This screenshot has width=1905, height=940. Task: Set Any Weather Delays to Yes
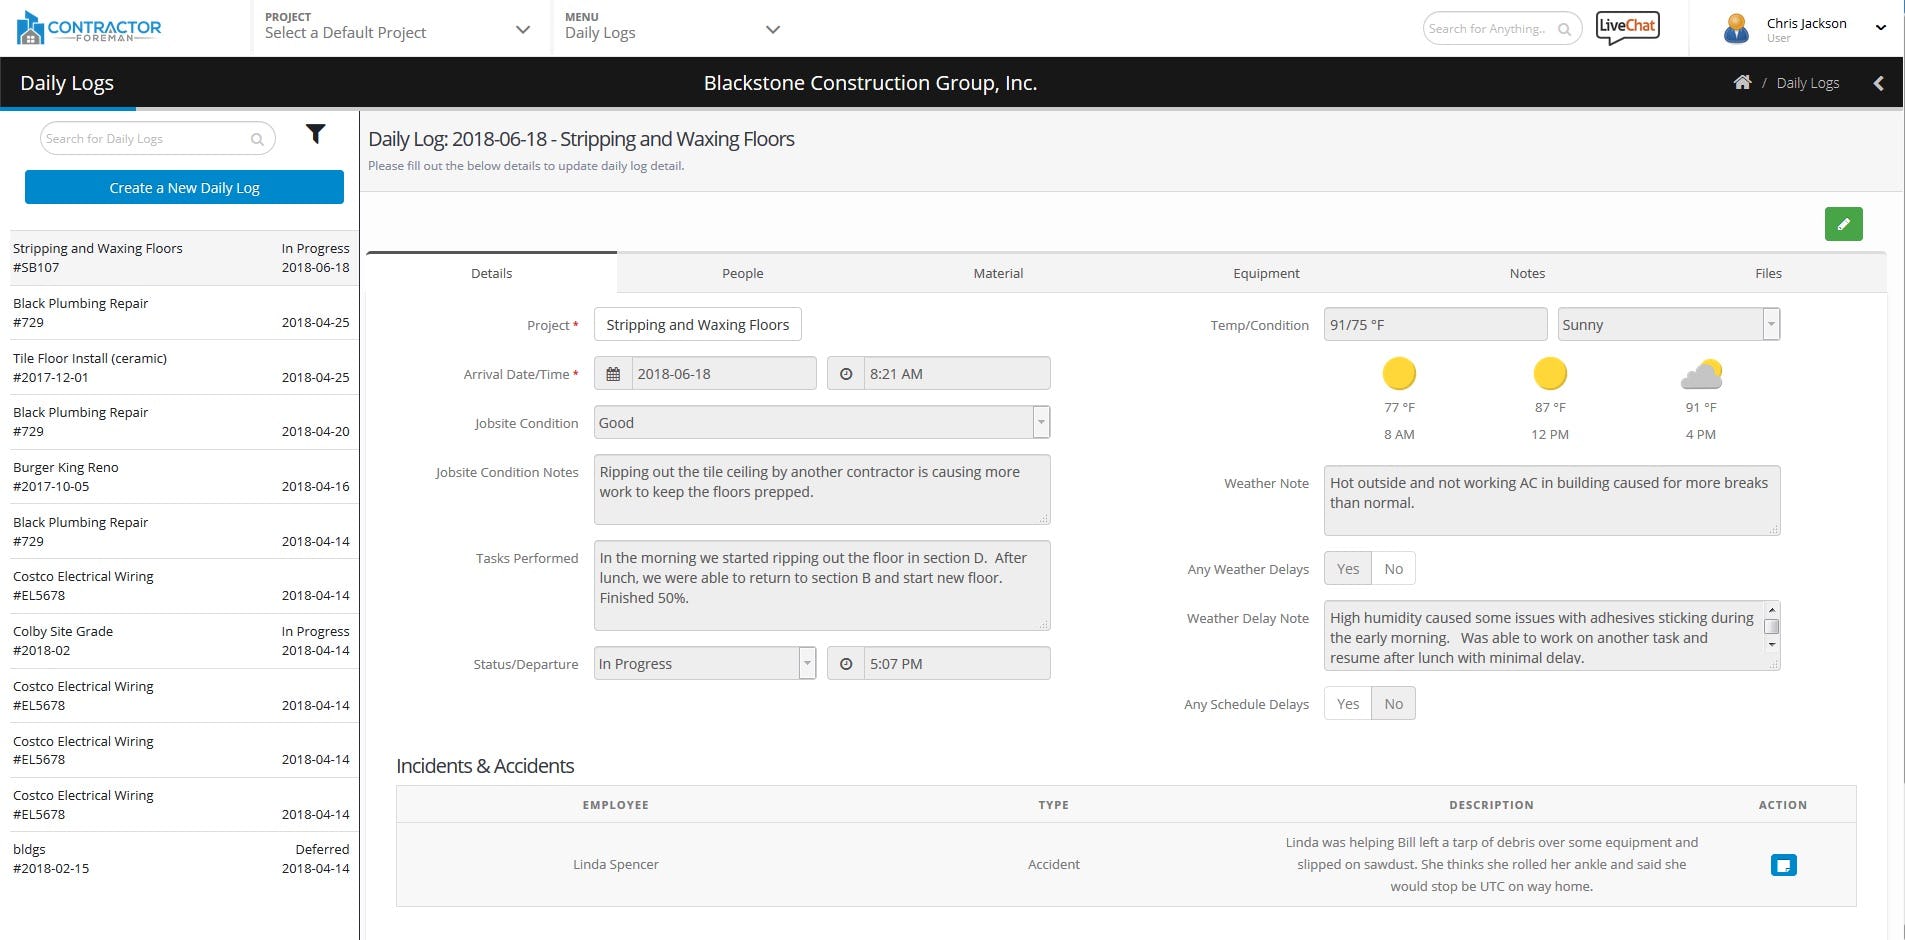click(1348, 569)
